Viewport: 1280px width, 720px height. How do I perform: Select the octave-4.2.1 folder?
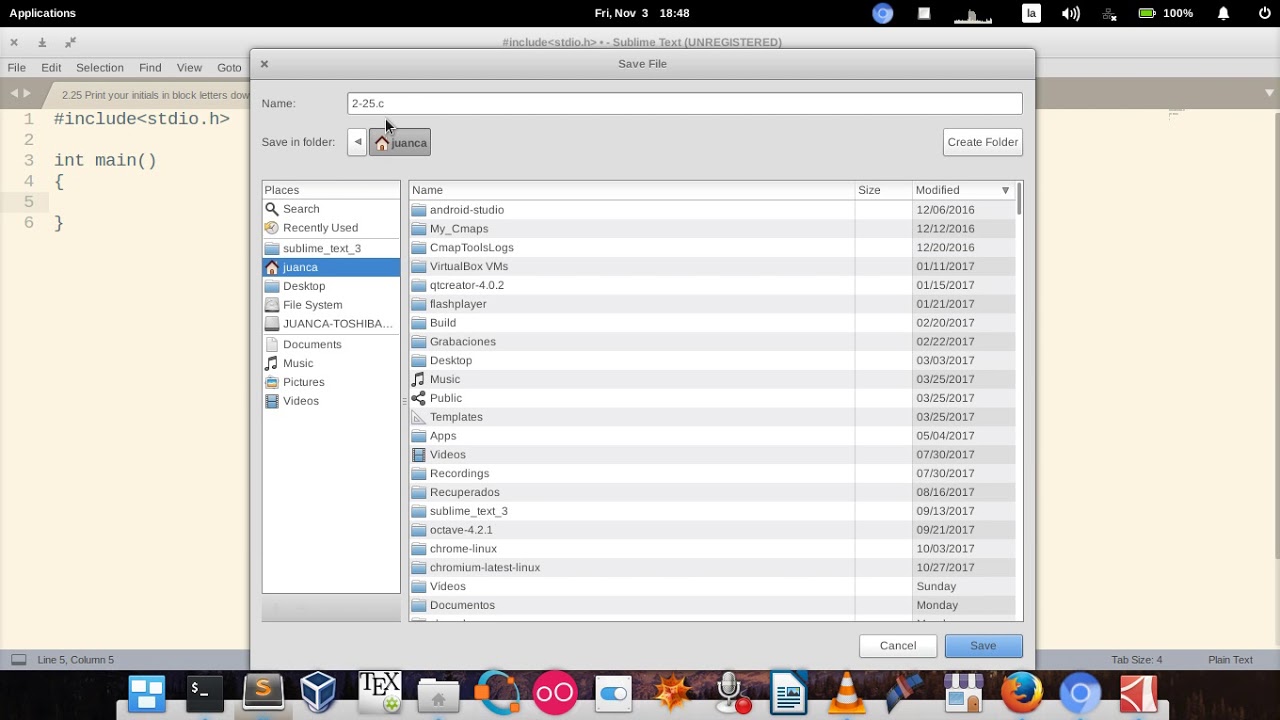712,530
